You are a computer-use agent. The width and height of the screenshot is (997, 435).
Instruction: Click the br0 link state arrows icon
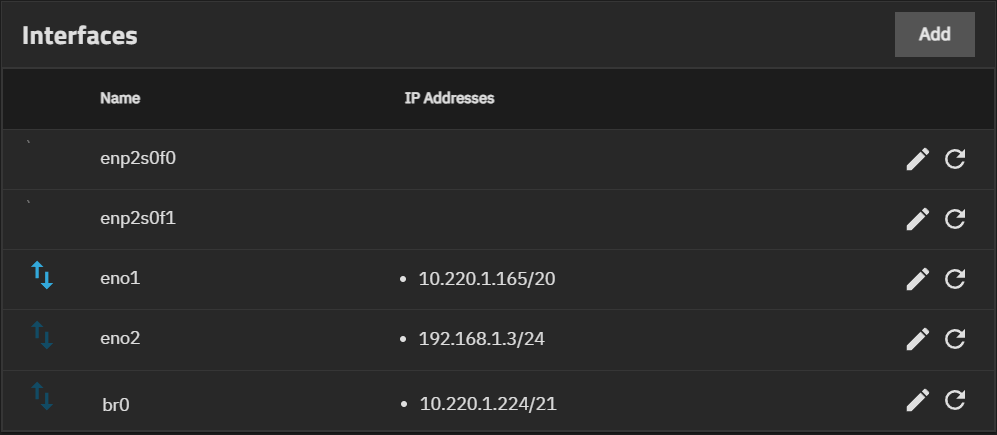(42, 396)
